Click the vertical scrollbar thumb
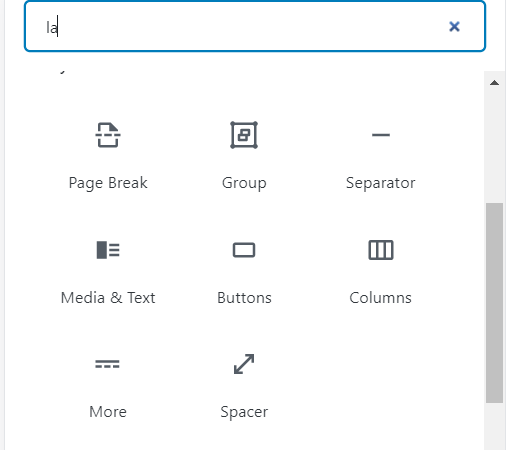 click(495, 303)
